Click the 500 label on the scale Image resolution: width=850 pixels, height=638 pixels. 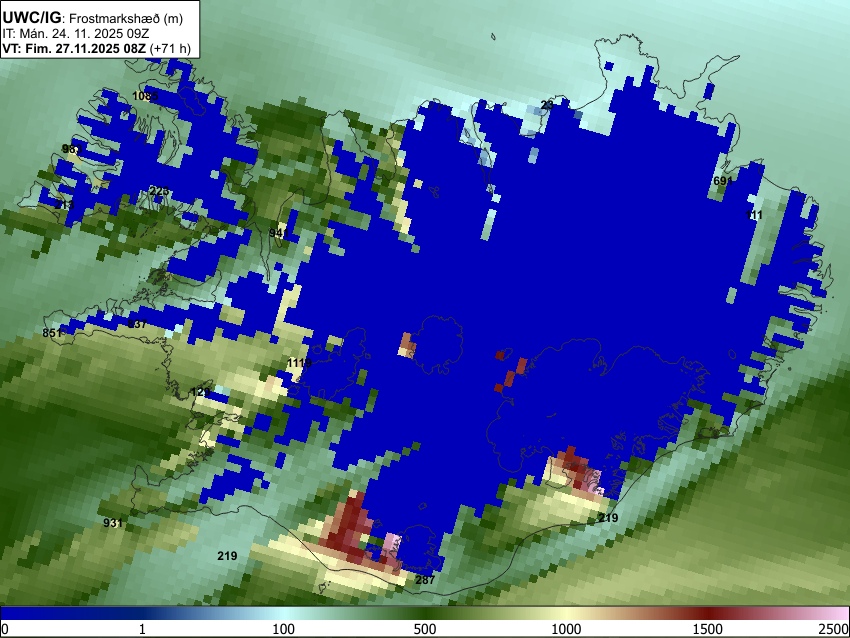tap(424, 629)
